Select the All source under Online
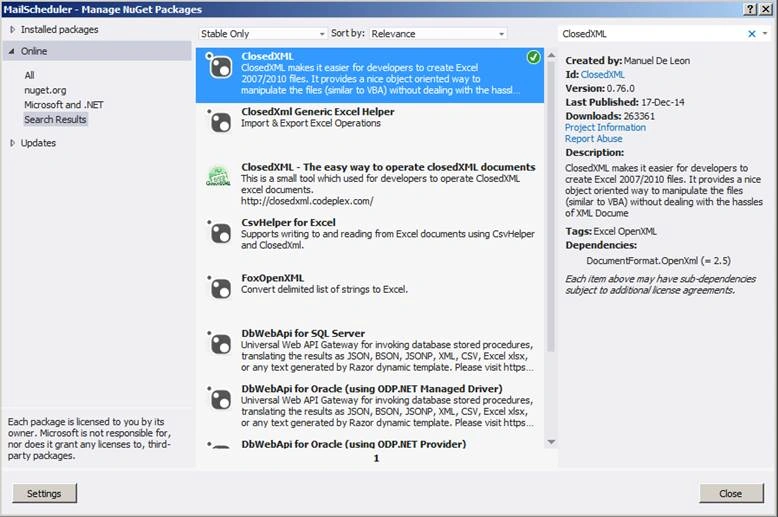Viewport: 778px width, 517px height. pyautogui.click(x=29, y=75)
